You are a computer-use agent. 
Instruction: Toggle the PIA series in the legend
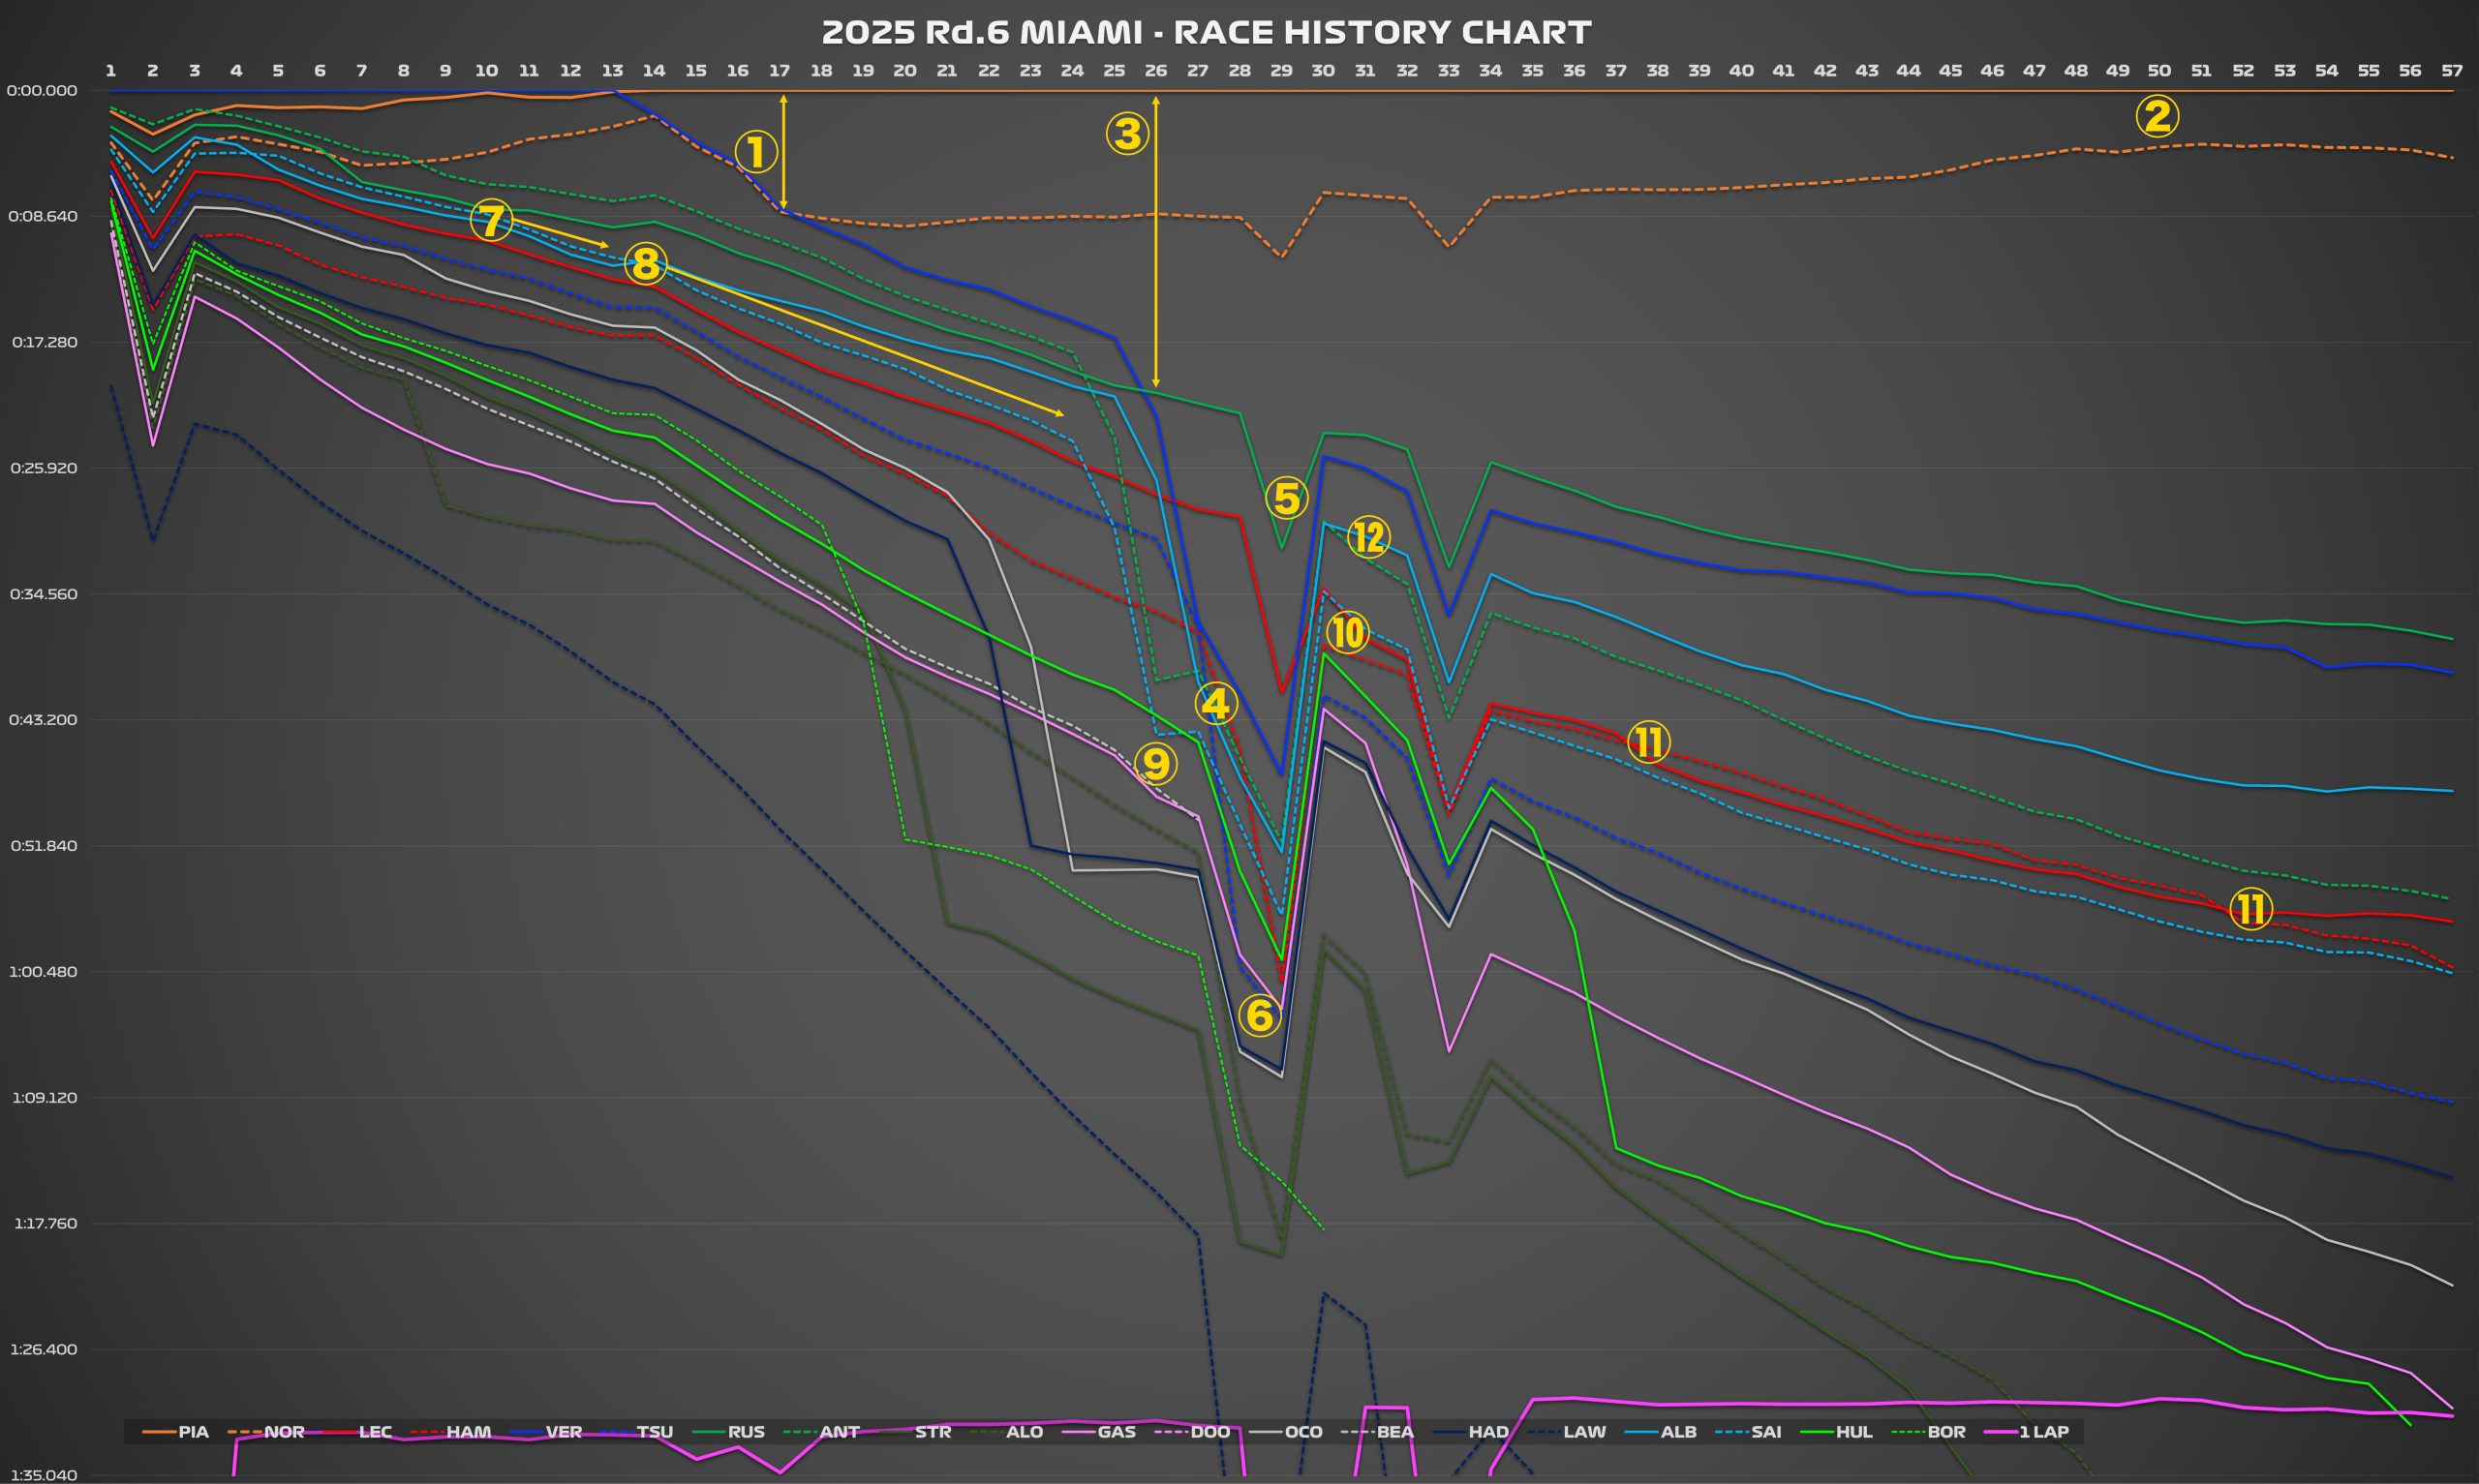[x=193, y=1432]
